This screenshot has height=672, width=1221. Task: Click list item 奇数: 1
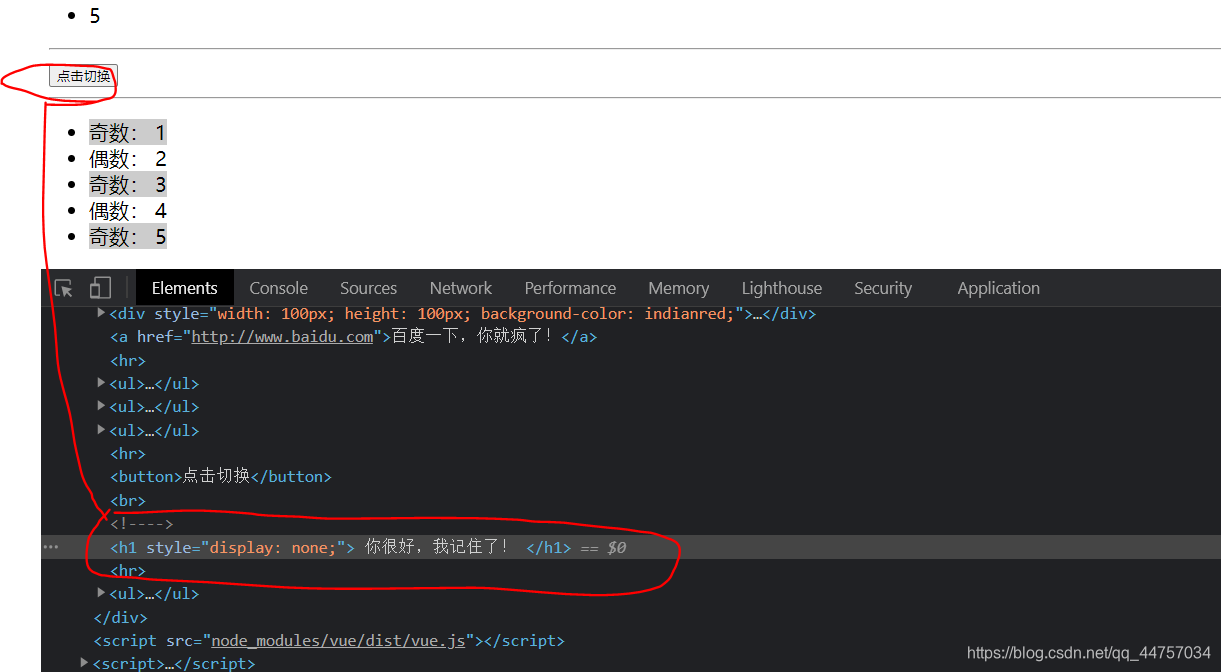tap(128, 132)
